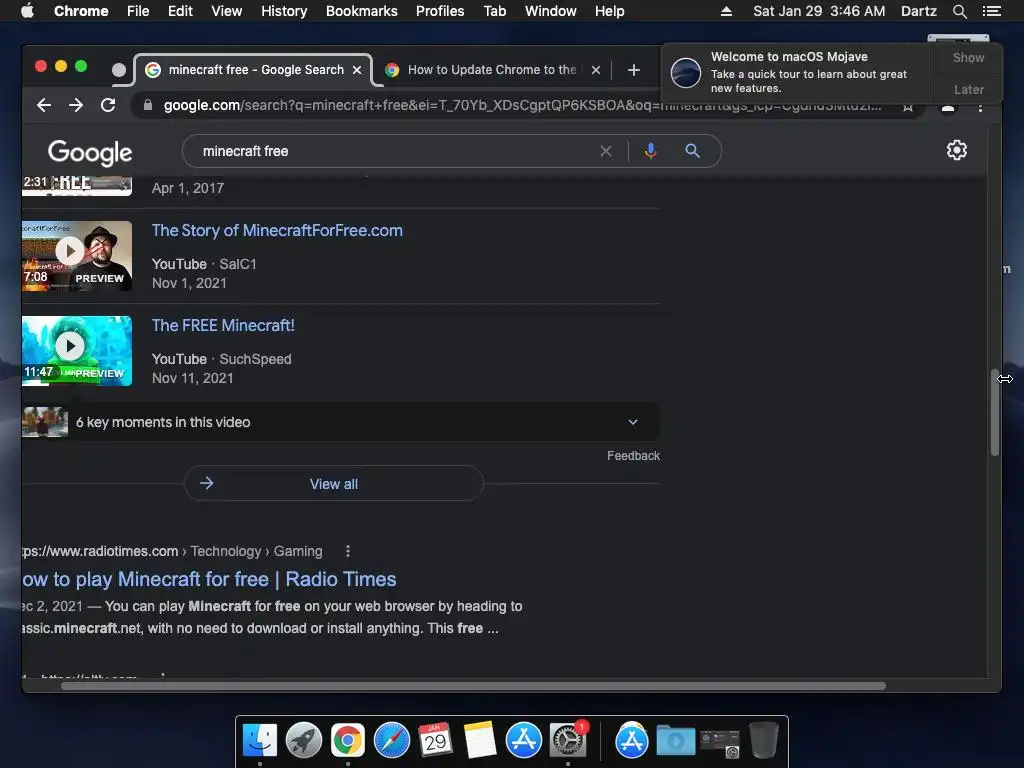
Task: Open a new Chrome tab
Action: [633, 70]
